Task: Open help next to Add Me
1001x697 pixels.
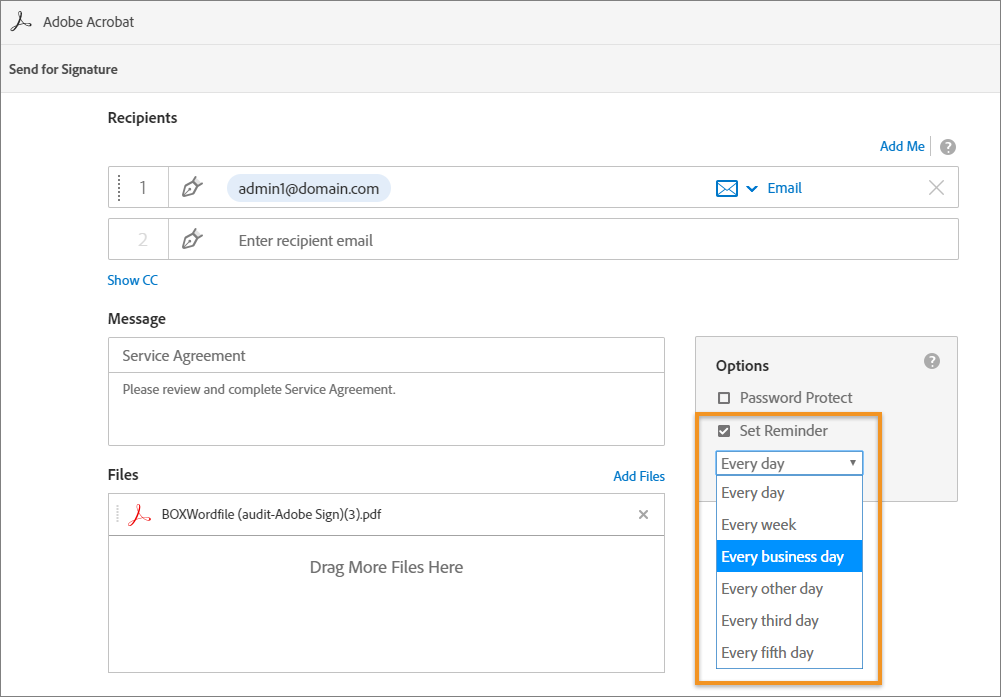Action: [947, 146]
